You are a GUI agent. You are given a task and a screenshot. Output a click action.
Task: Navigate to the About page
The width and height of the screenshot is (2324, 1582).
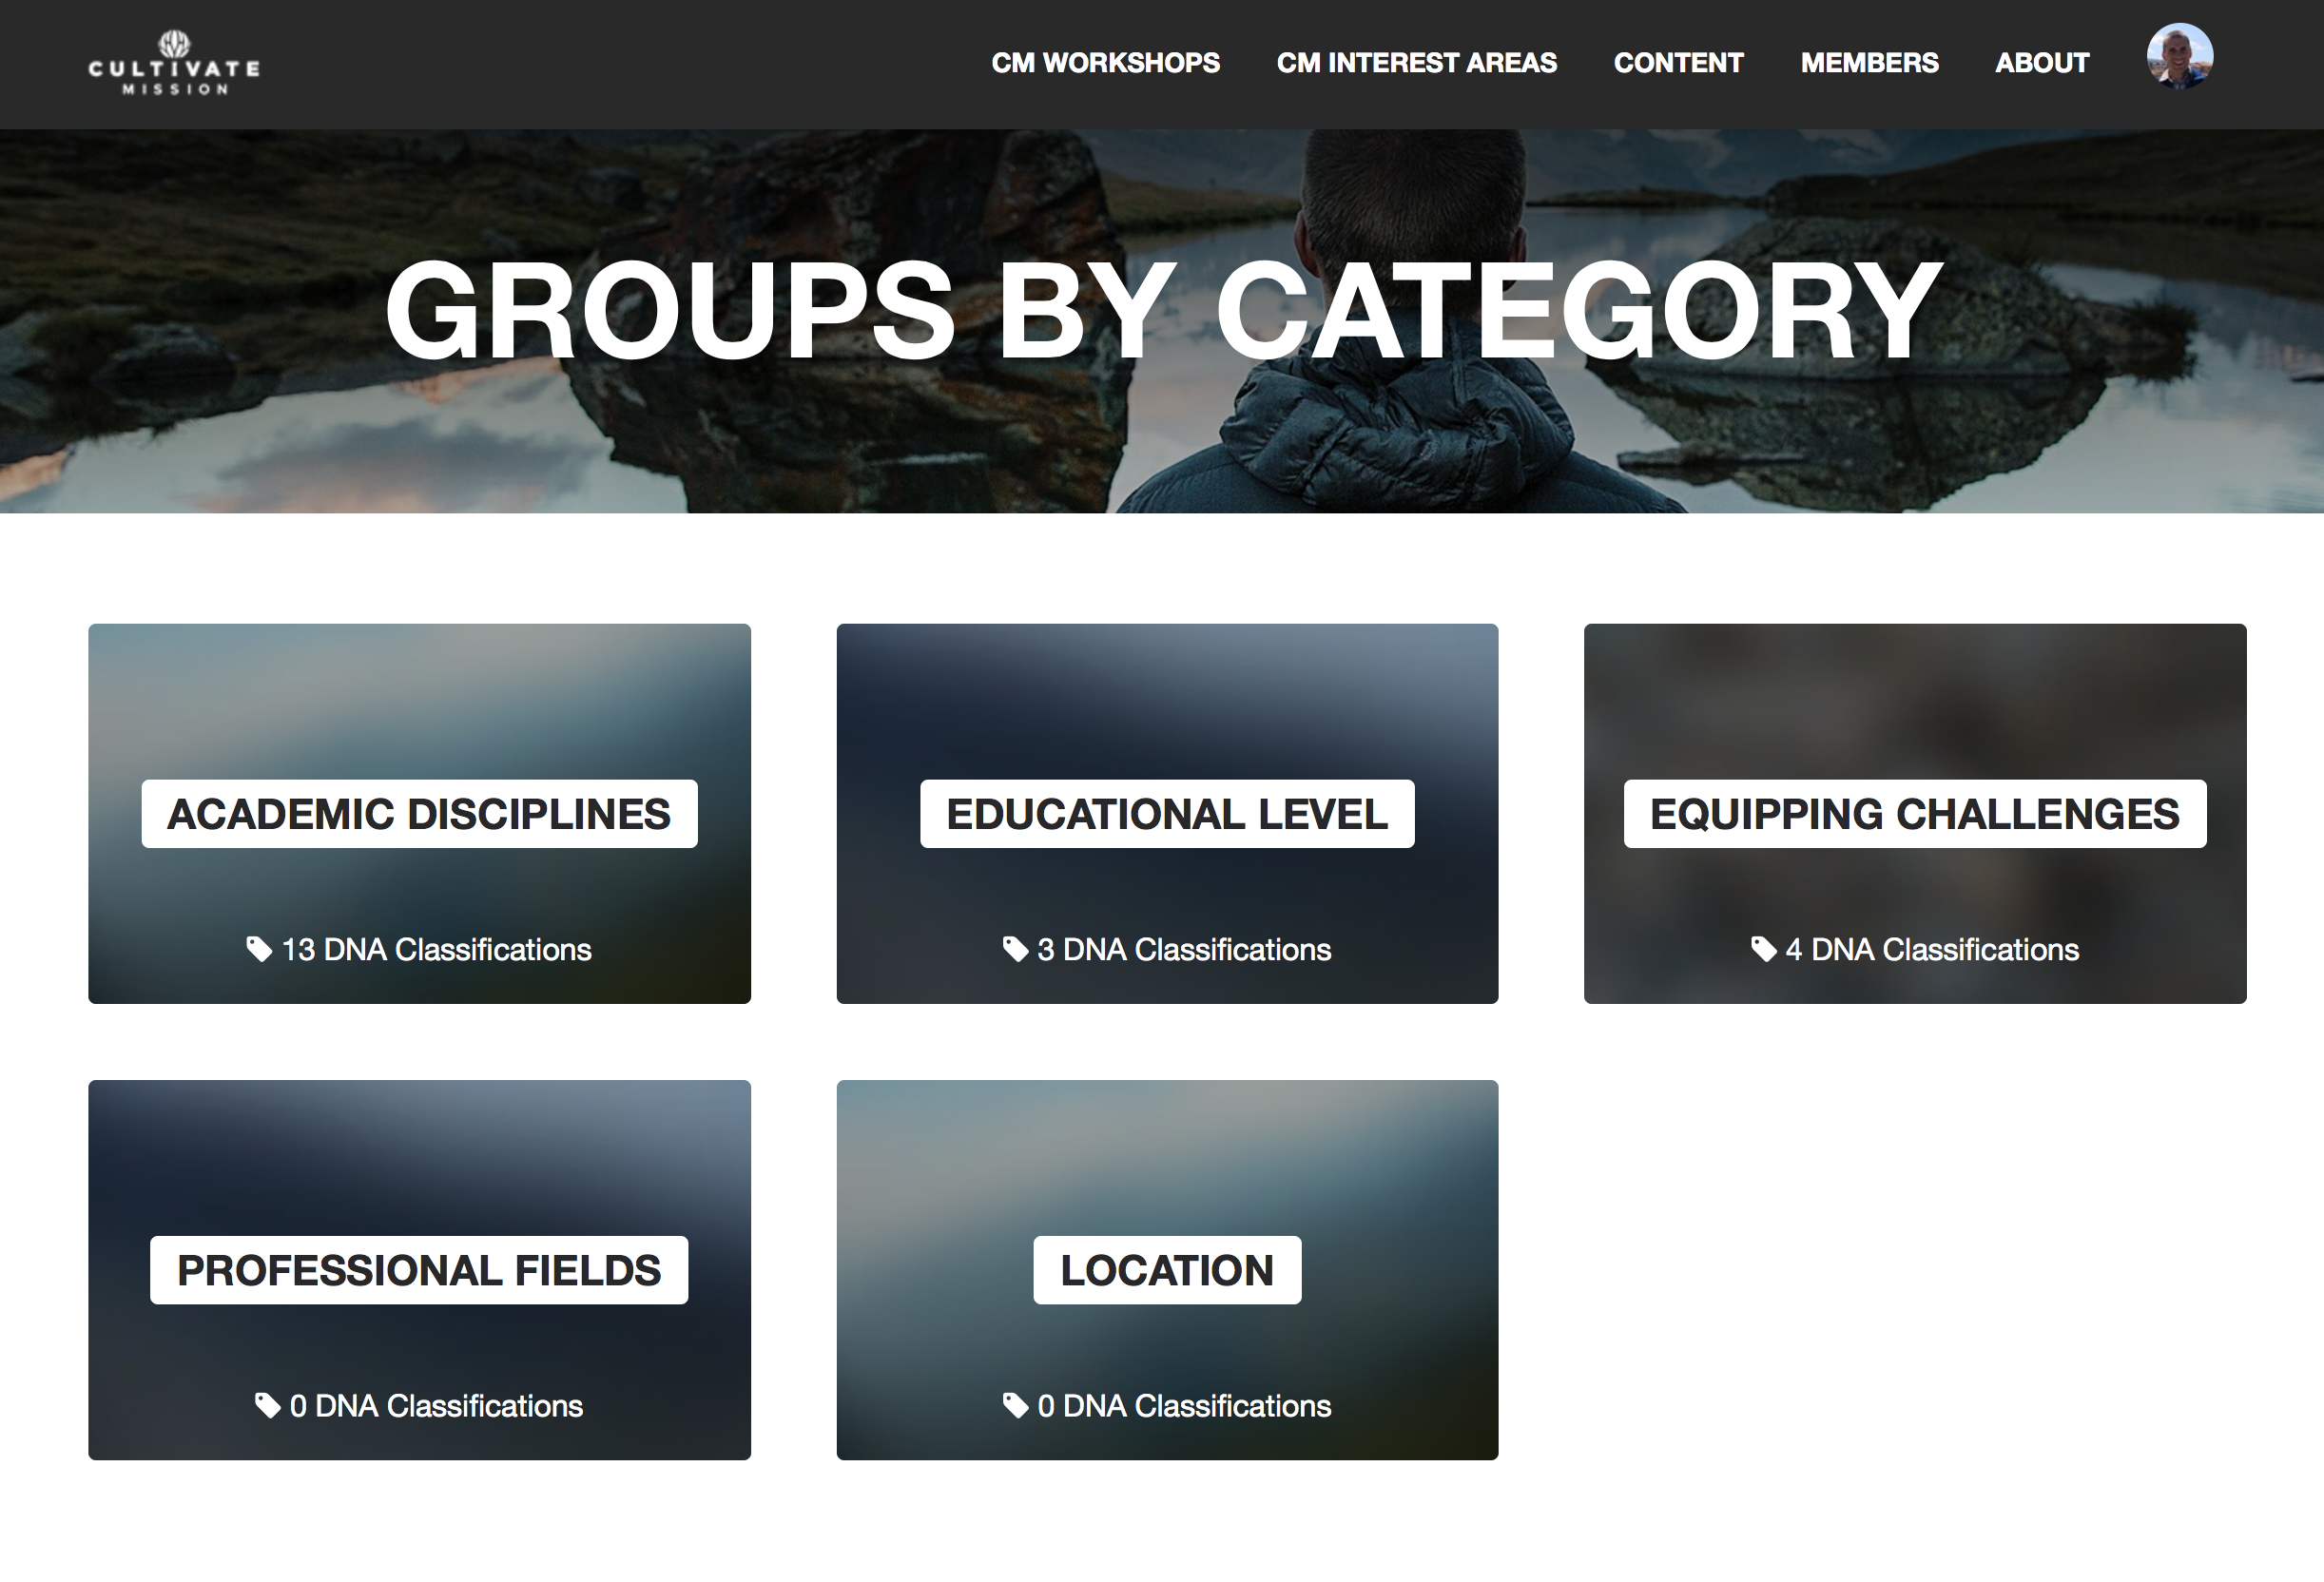pos(2041,63)
